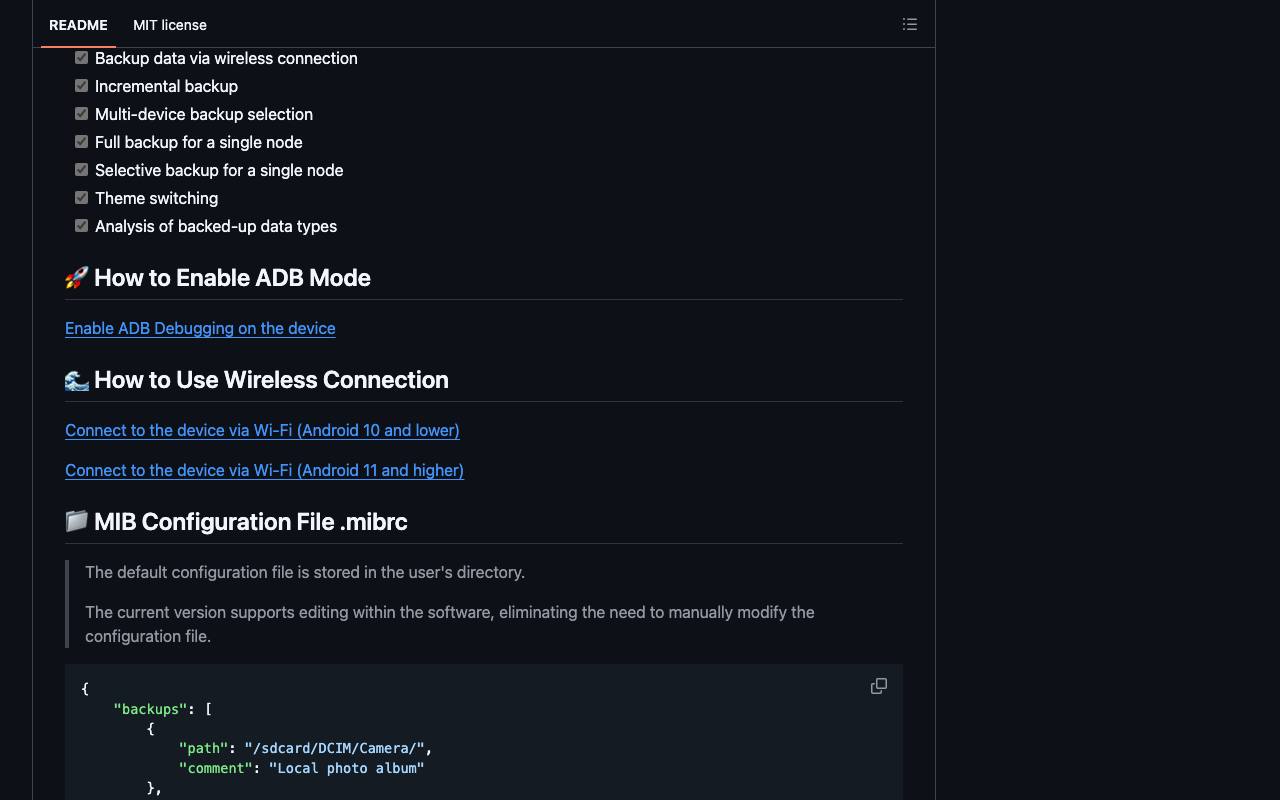
Task: Toggle 'Backup data via wireless connection' checkbox
Action: pyautogui.click(x=82, y=58)
